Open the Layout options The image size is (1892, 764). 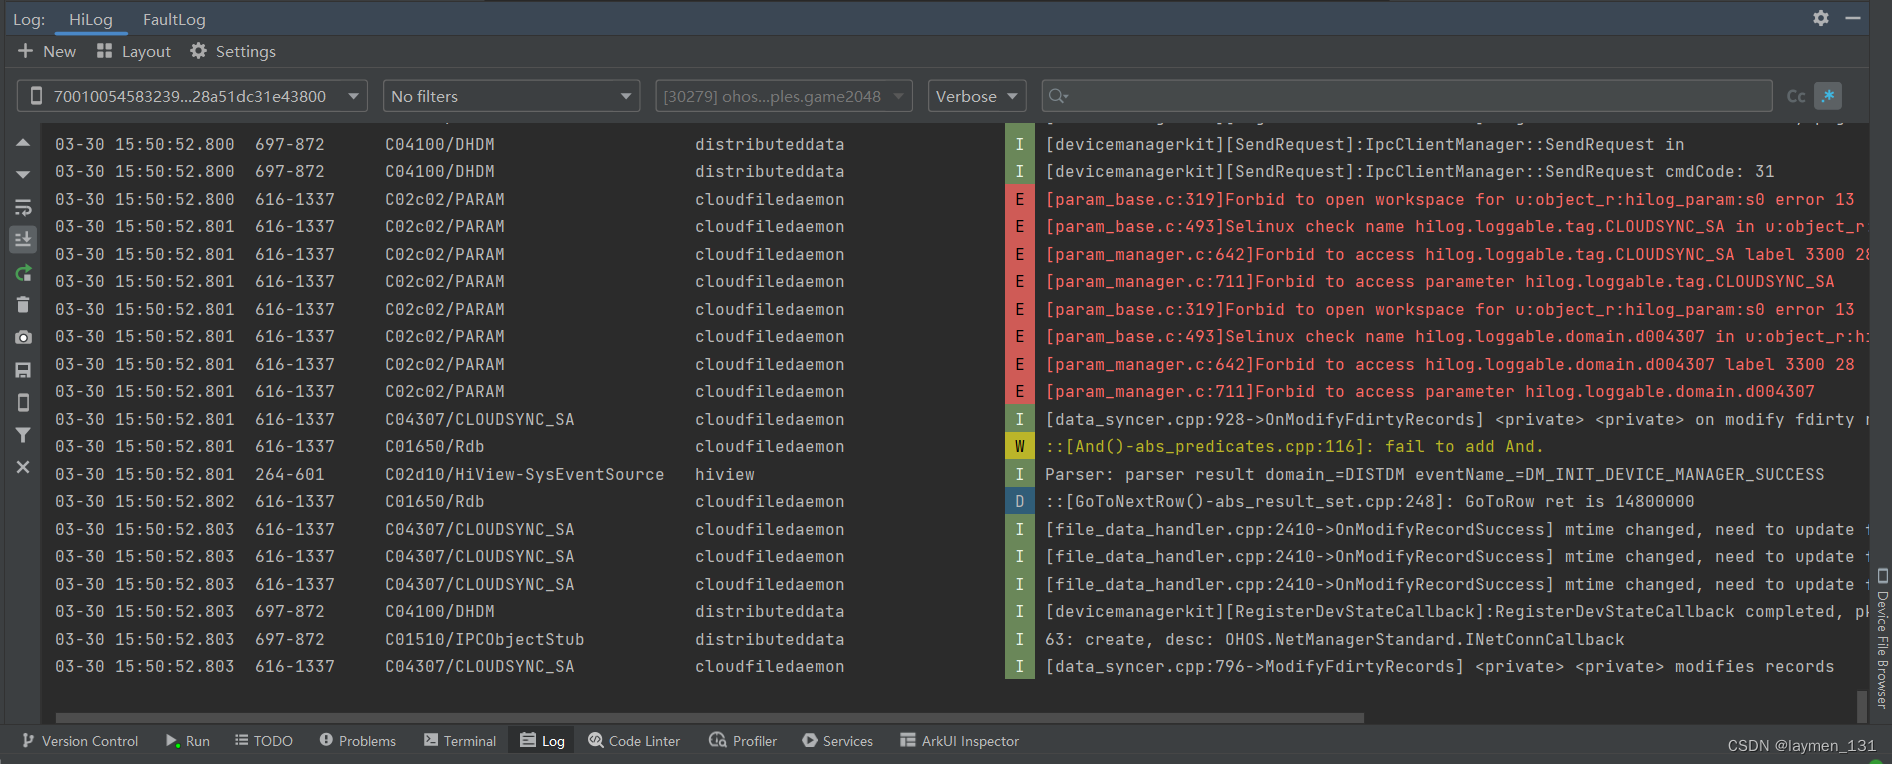[x=134, y=51]
